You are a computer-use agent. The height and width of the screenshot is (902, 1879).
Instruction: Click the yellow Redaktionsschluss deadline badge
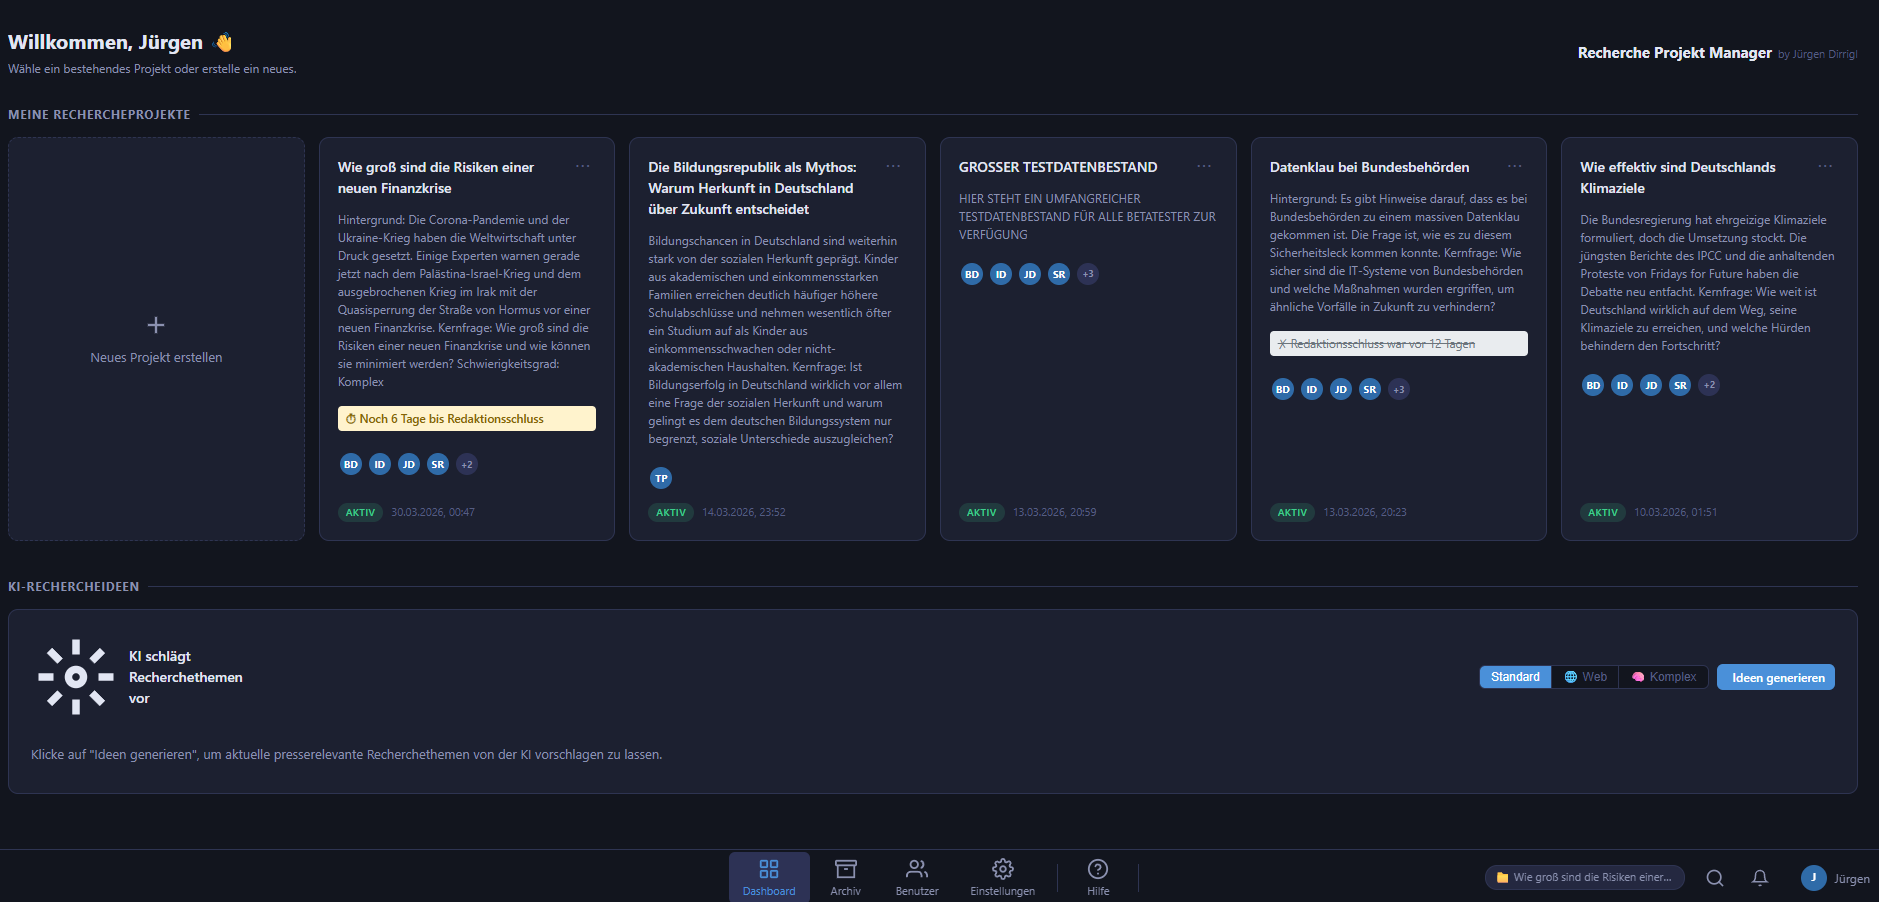[x=466, y=419]
